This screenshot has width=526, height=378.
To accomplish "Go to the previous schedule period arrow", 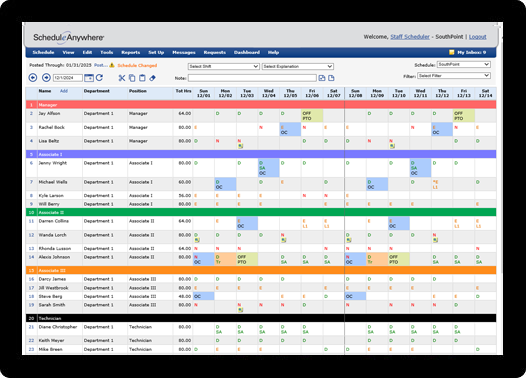I will tap(33, 78).
